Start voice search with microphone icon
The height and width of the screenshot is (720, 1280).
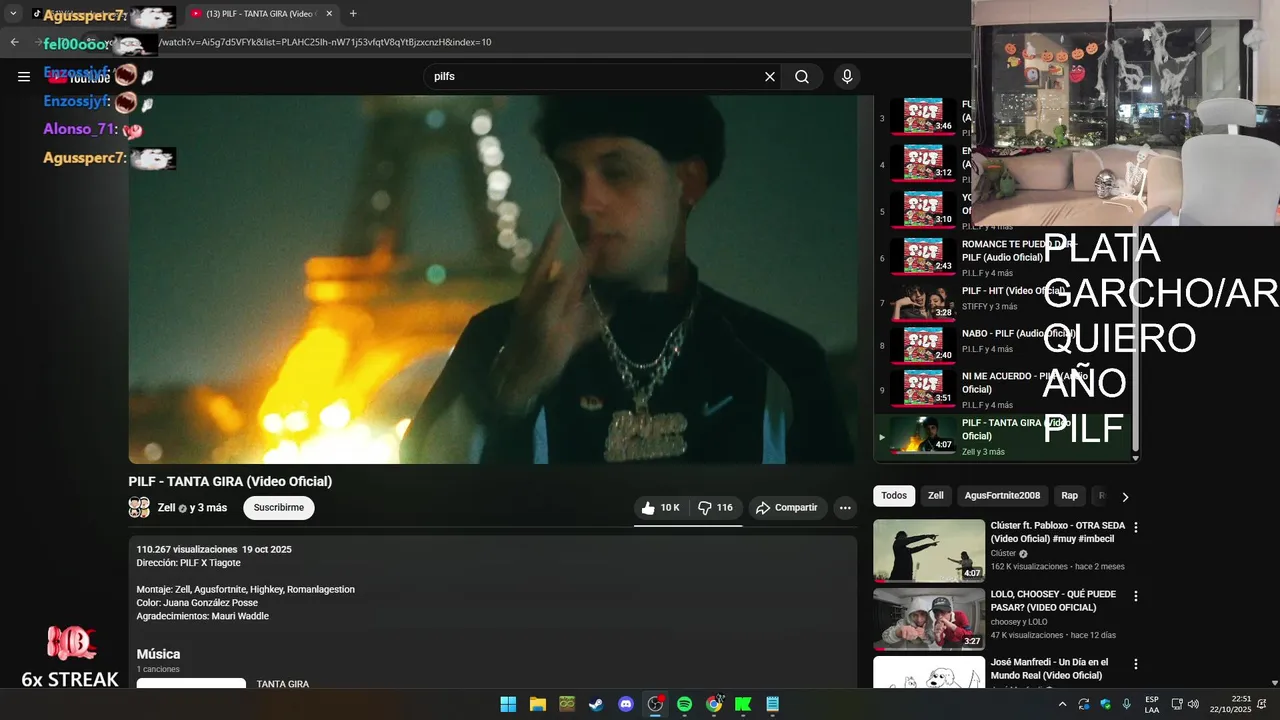pyautogui.click(x=847, y=77)
